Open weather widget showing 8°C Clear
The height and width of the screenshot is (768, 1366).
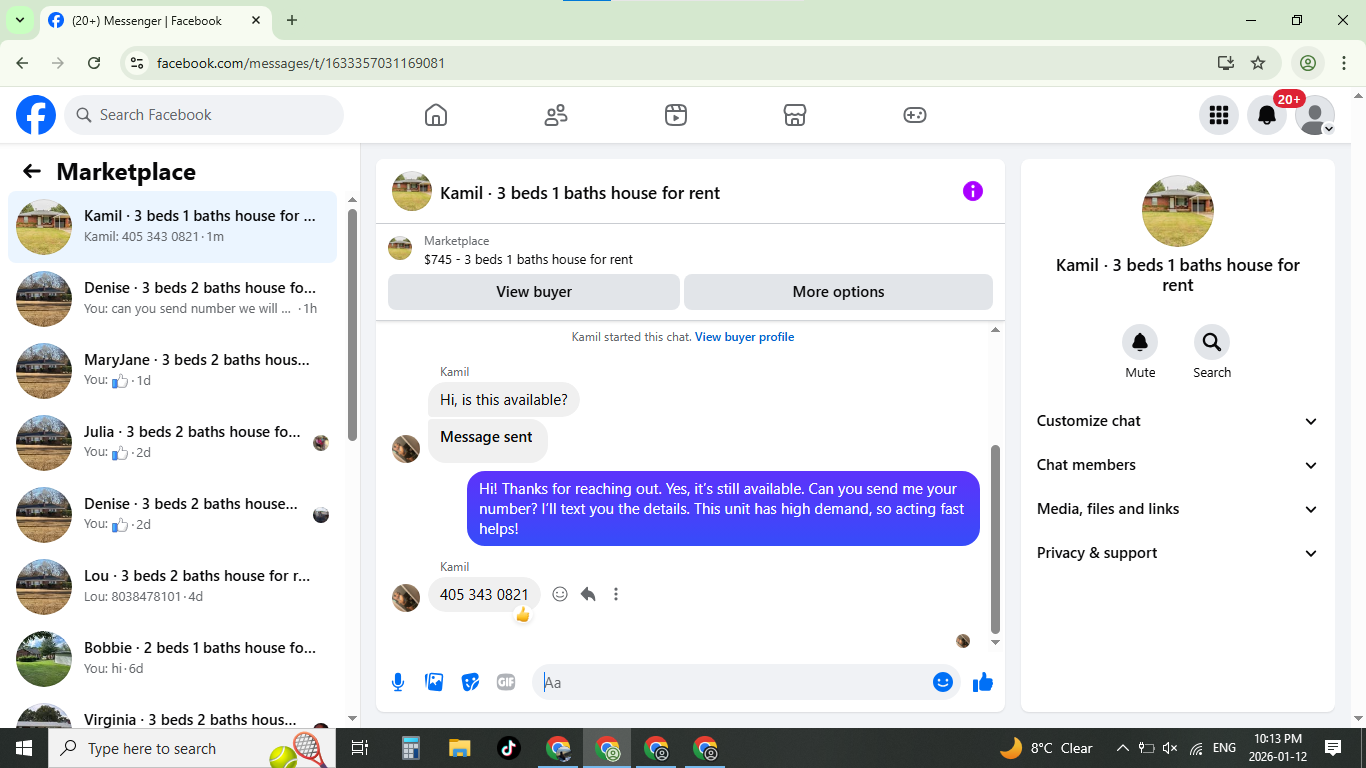point(1046,748)
